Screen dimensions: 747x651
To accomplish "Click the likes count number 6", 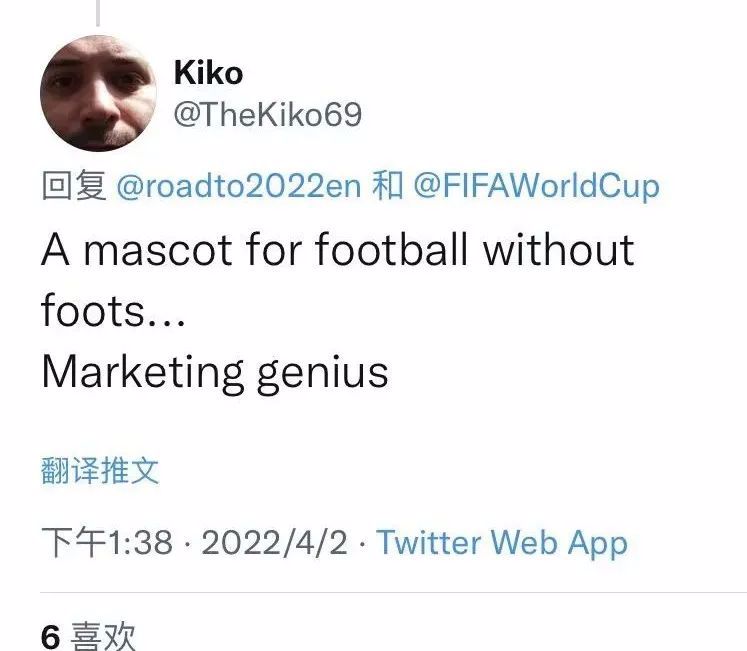I will (51, 637).
